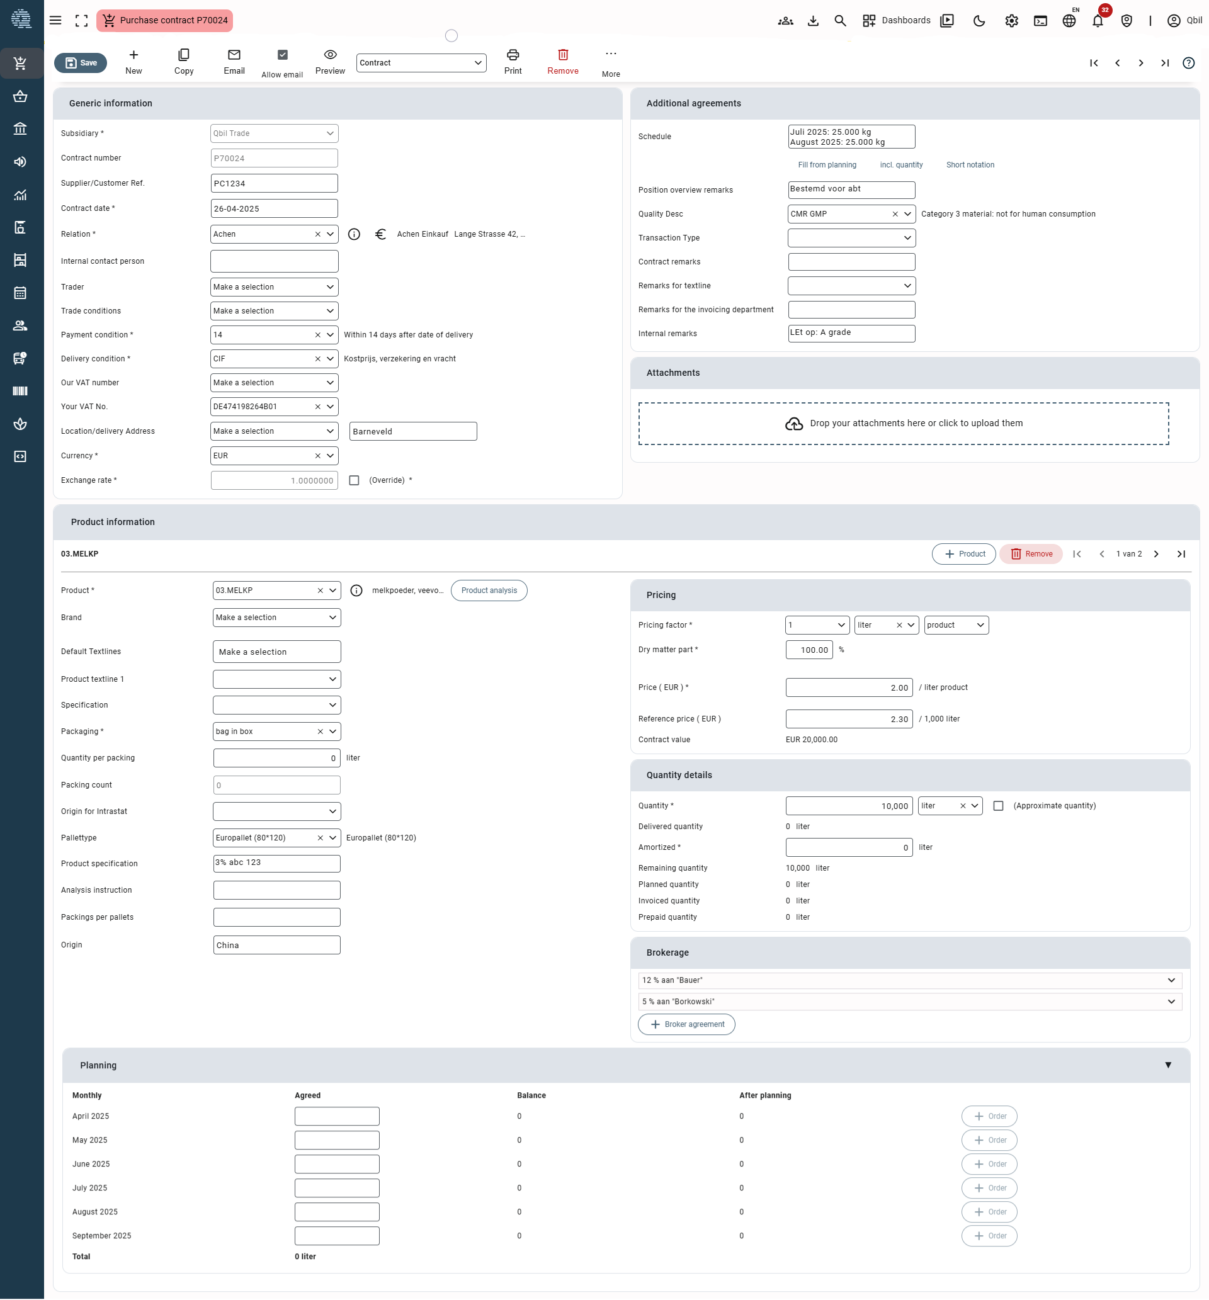Expand the '12 % aan Bauer' brokerage row
Viewport: 1209px width, 1300px height.
click(910, 981)
